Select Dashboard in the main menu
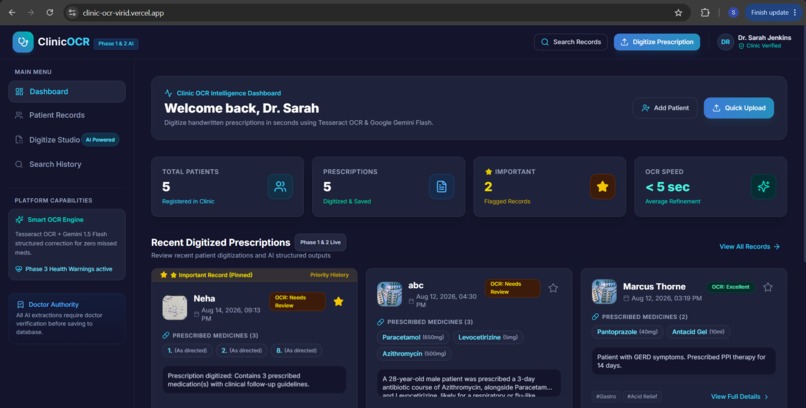806x408 pixels. click(67, 91)
